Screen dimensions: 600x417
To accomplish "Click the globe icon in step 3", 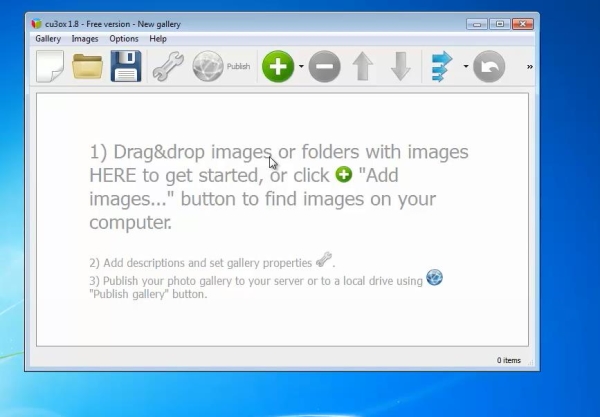I will [434, 277].
